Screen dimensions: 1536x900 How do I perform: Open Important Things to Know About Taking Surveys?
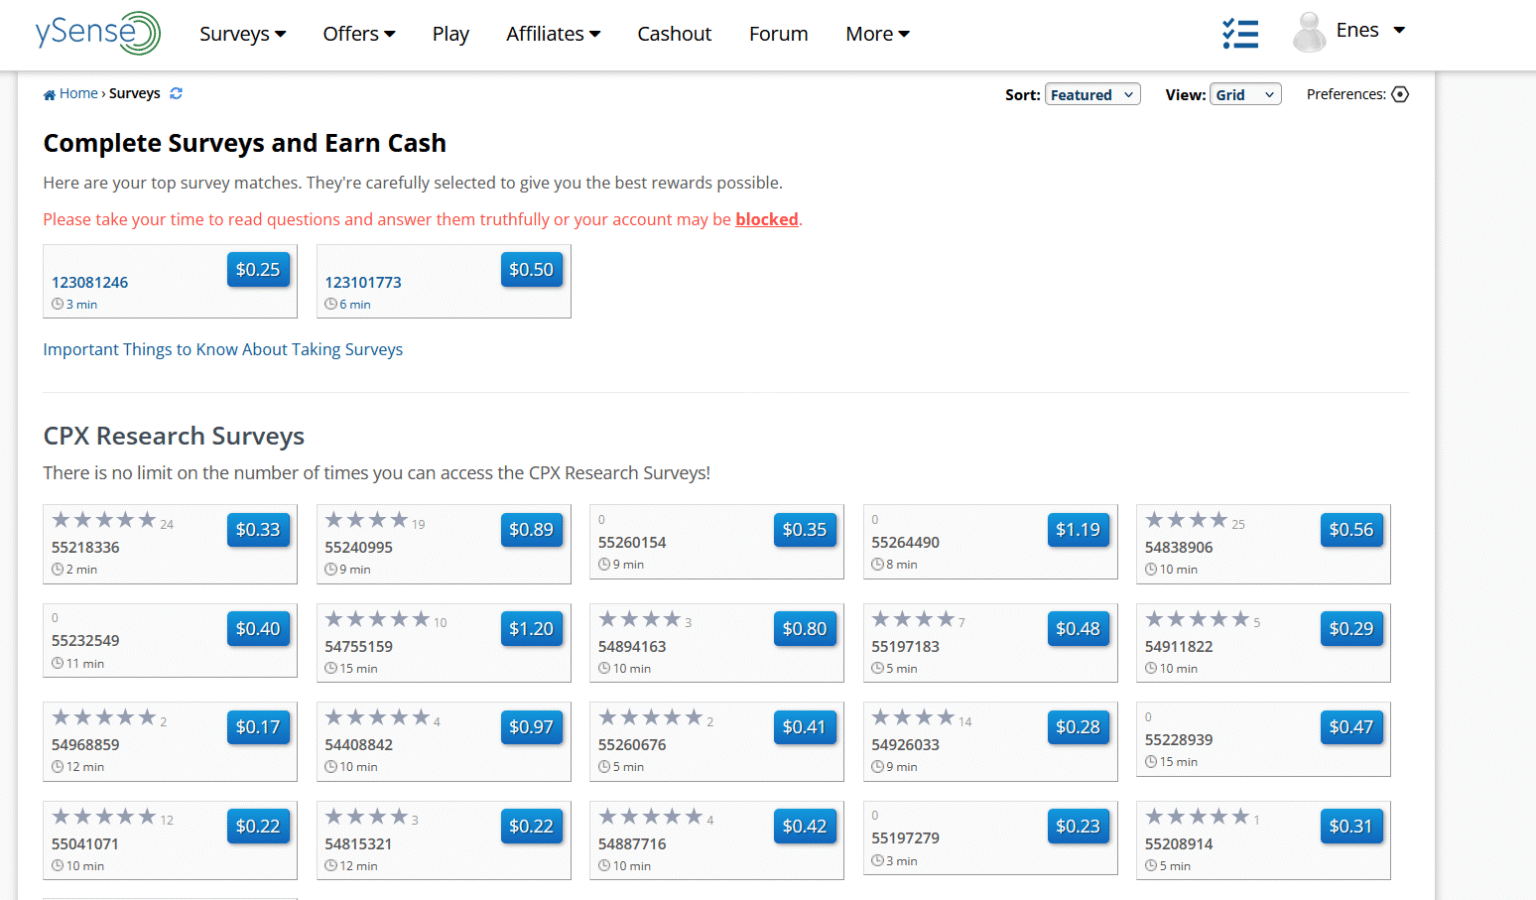click(222, 349)
